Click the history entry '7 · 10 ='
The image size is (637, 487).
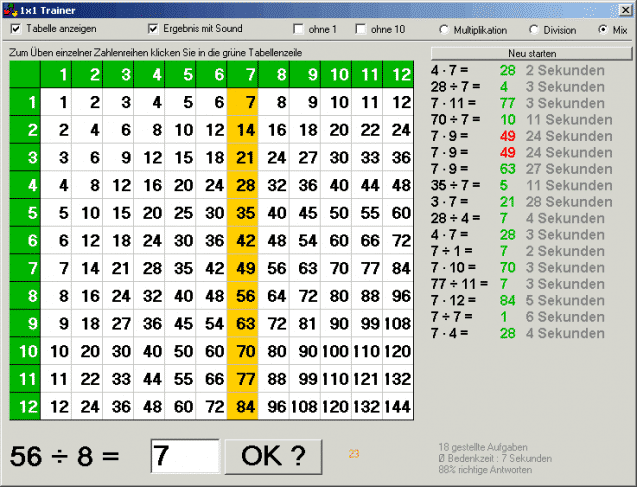pyautogui.click(x=453, y=267)
